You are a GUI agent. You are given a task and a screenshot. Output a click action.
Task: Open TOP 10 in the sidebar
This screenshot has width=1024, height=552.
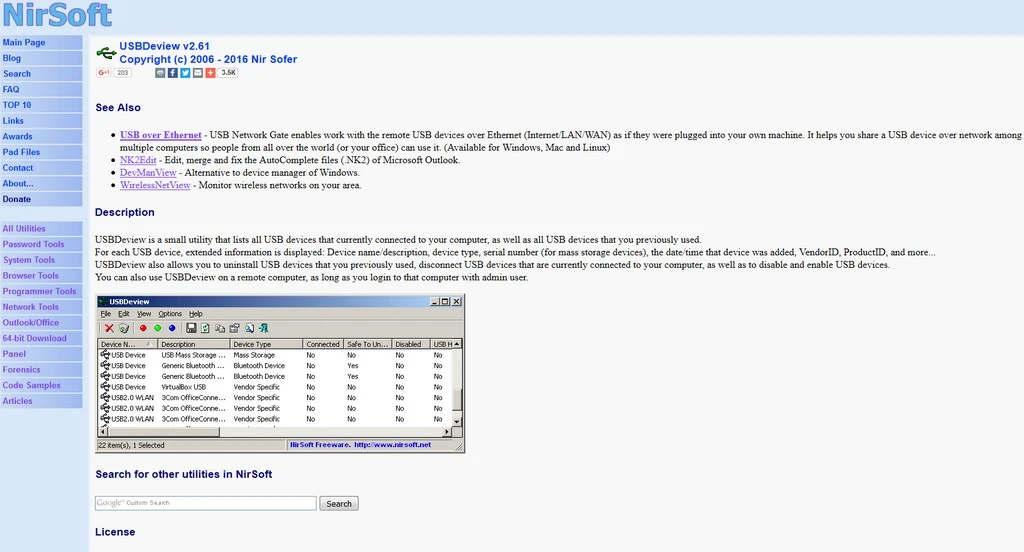coord(41,105)
